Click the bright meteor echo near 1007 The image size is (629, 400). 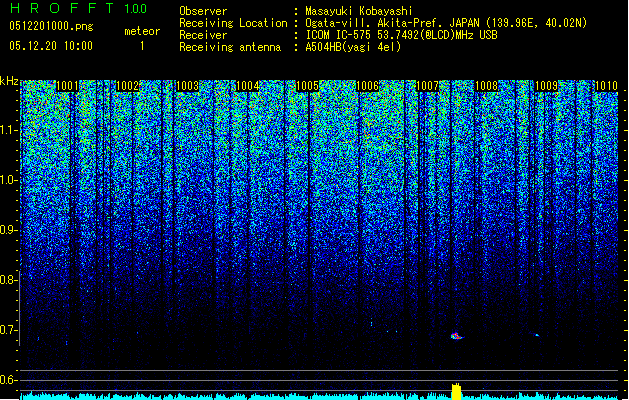tap(456, 336)
